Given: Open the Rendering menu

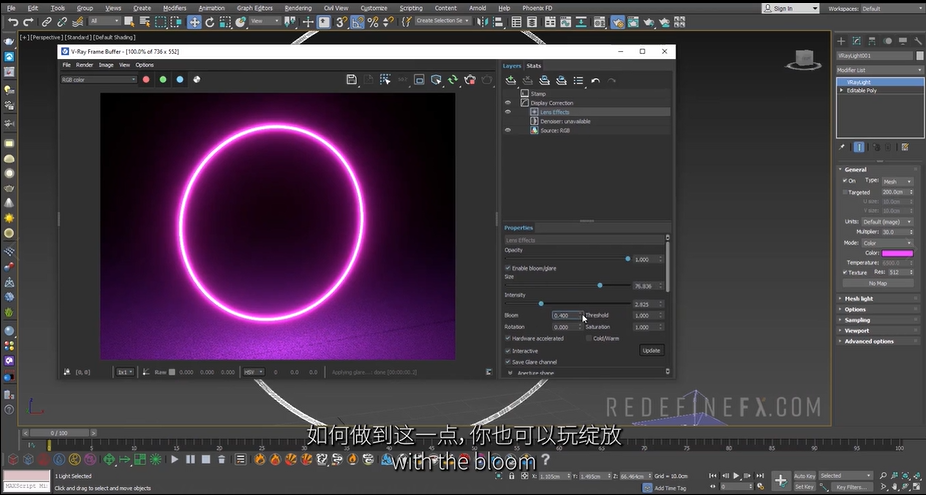Looking at the screenshot, I should click(x=298, y=8).
